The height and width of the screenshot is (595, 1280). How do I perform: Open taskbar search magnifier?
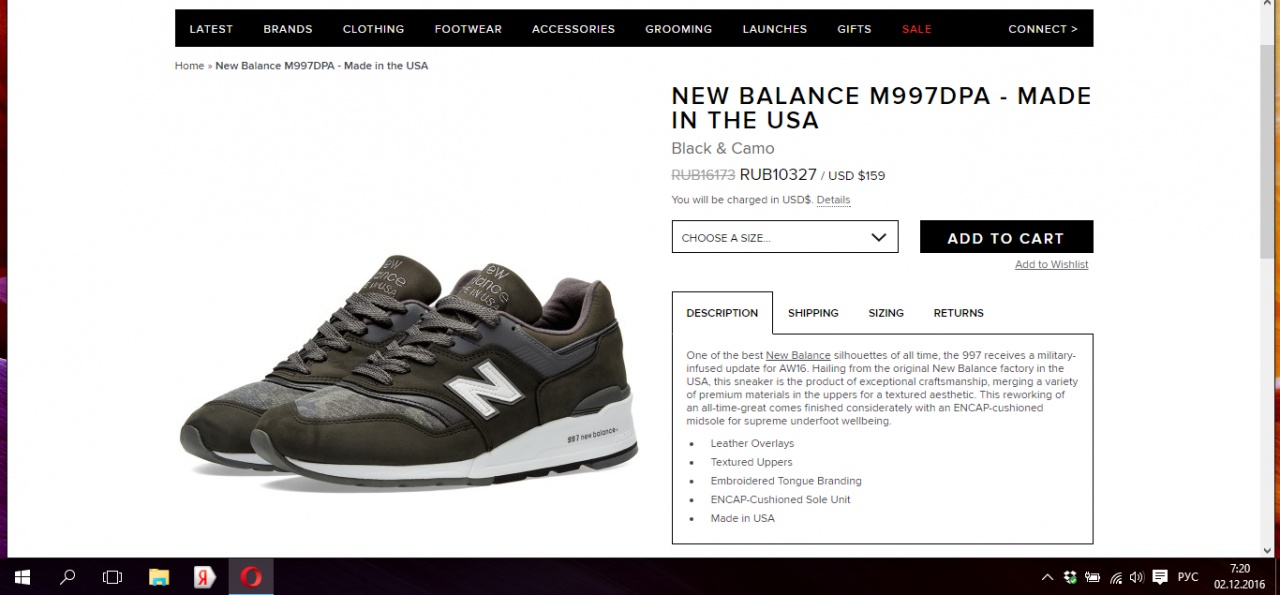(68, 577)
